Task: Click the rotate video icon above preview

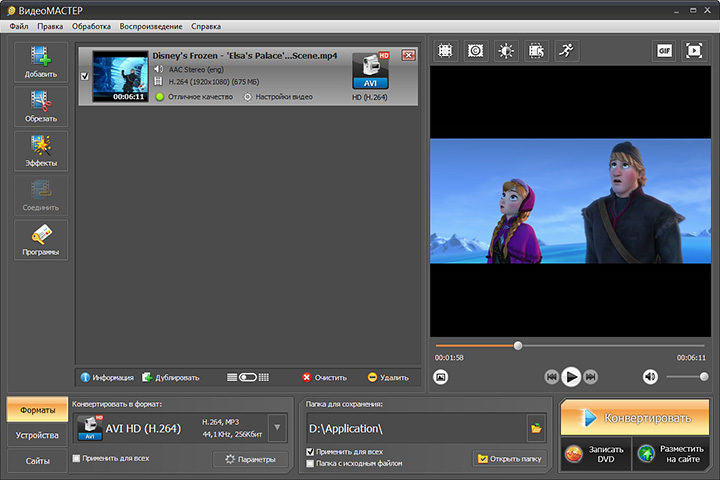Action: tap(536, 51)
